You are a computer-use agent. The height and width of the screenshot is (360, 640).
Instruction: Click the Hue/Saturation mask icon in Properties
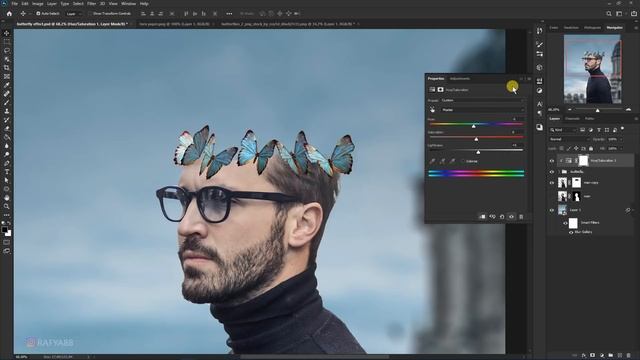(440, 90)
